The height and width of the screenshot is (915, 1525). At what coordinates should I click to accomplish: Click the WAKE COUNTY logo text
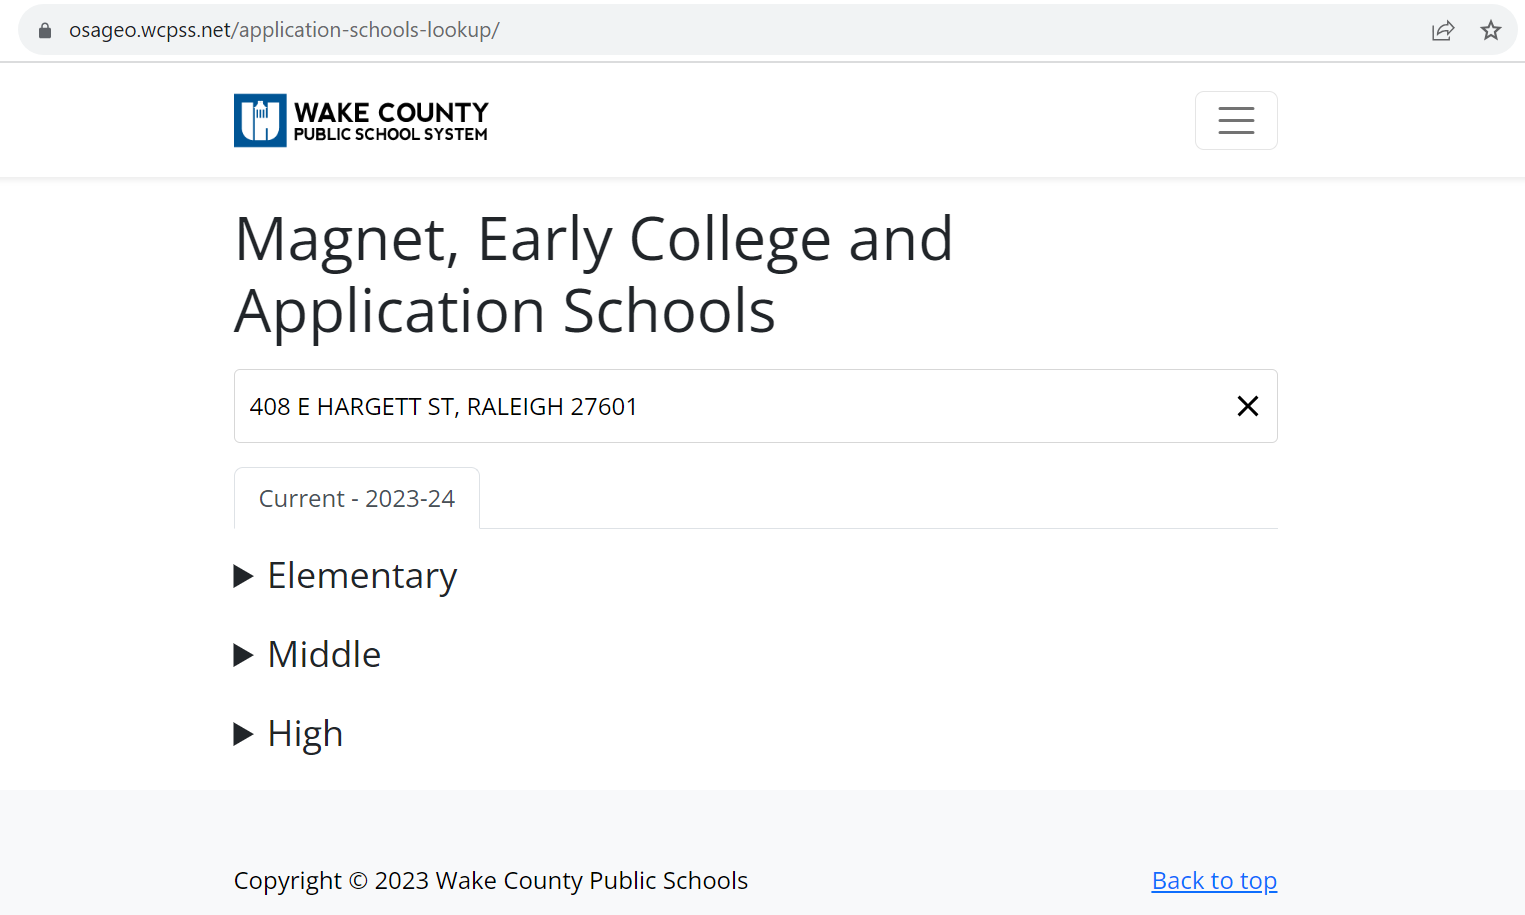(x=391, y=112)
